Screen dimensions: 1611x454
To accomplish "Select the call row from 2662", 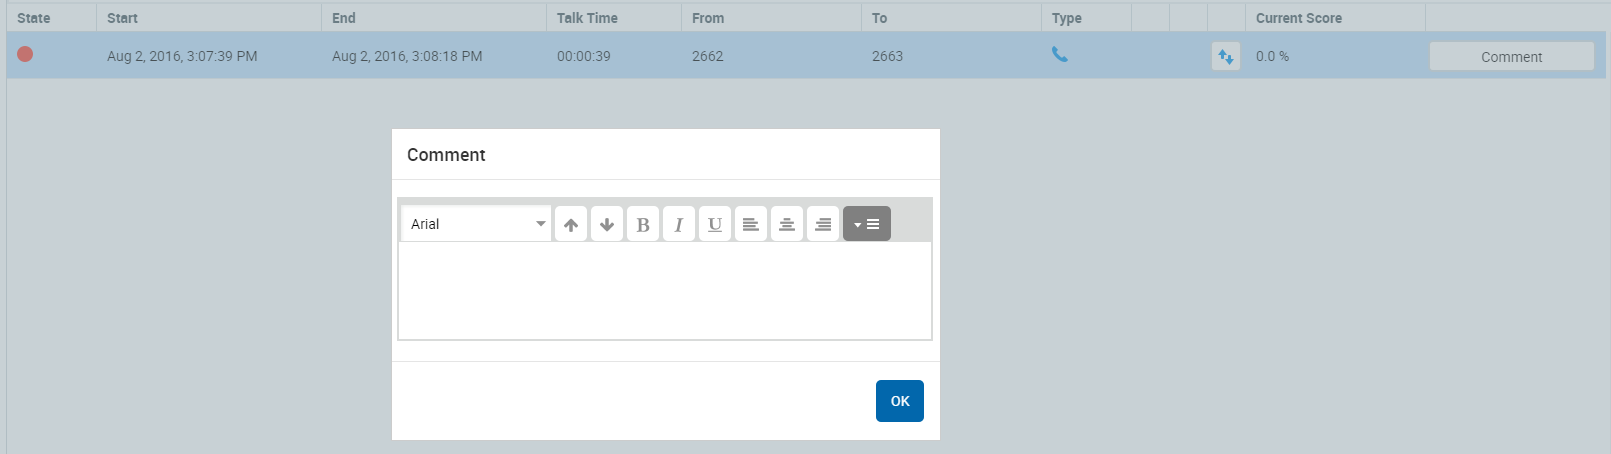I will tap(707, 56).
